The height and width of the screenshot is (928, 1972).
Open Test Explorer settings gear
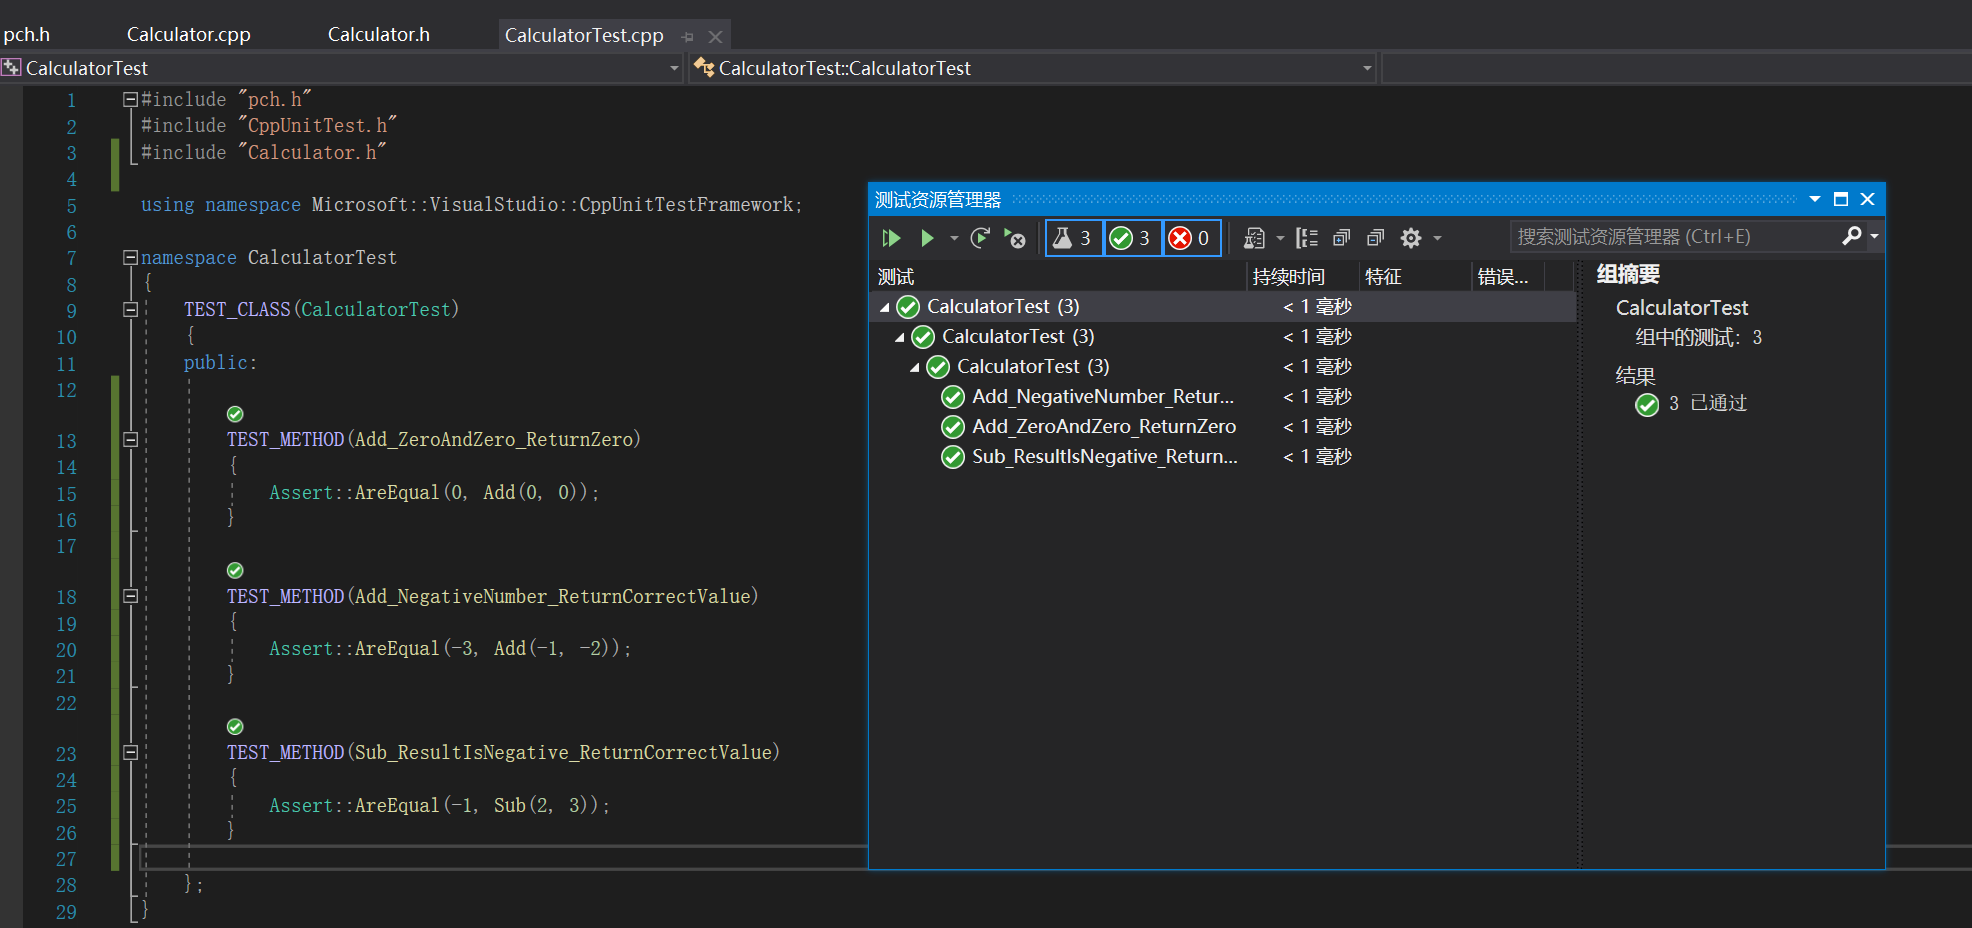(1411, 238)
